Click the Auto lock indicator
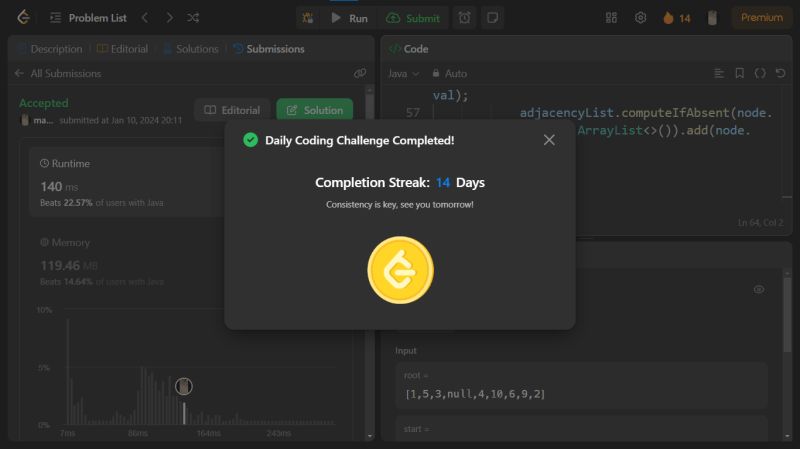This screenshot has height=449, width=800. 449,73
